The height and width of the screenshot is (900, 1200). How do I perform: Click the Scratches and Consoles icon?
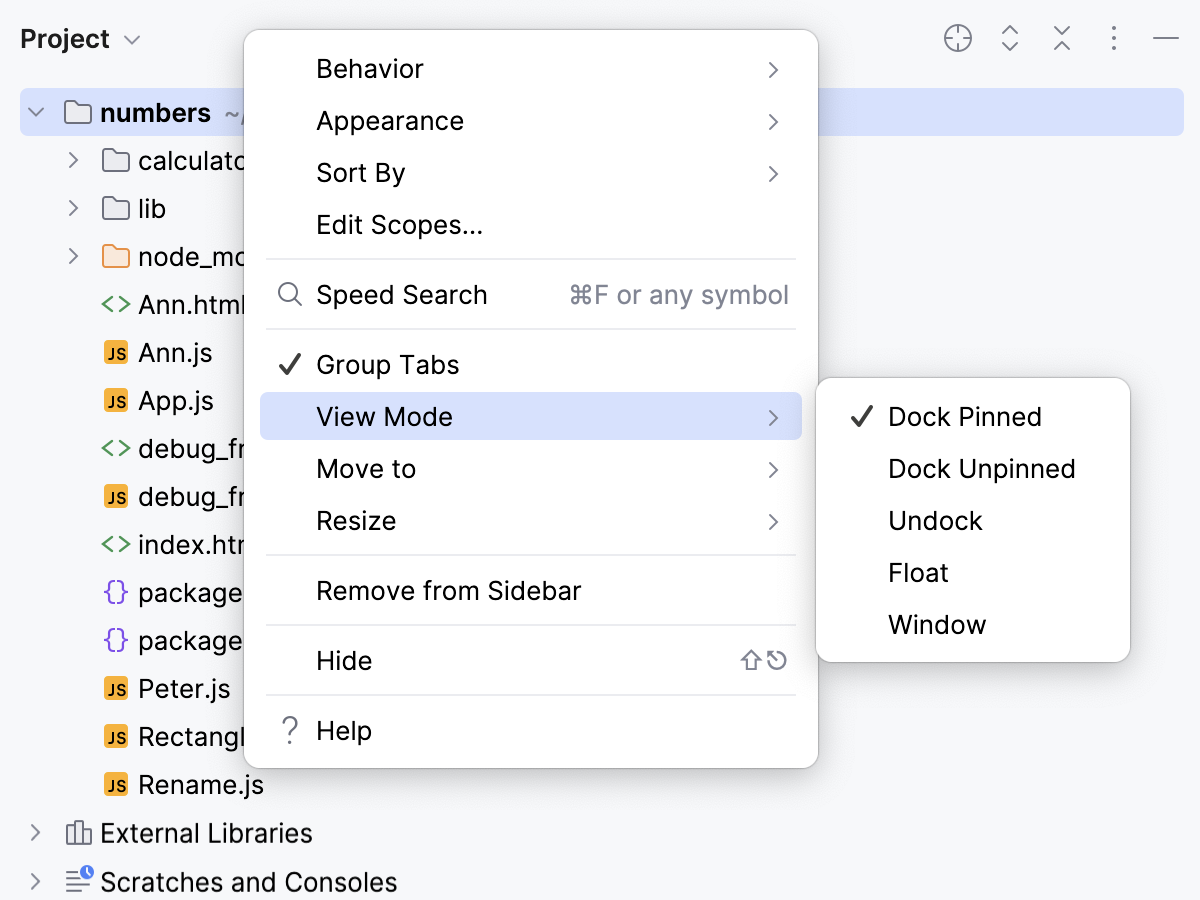[x=78, y=881]
